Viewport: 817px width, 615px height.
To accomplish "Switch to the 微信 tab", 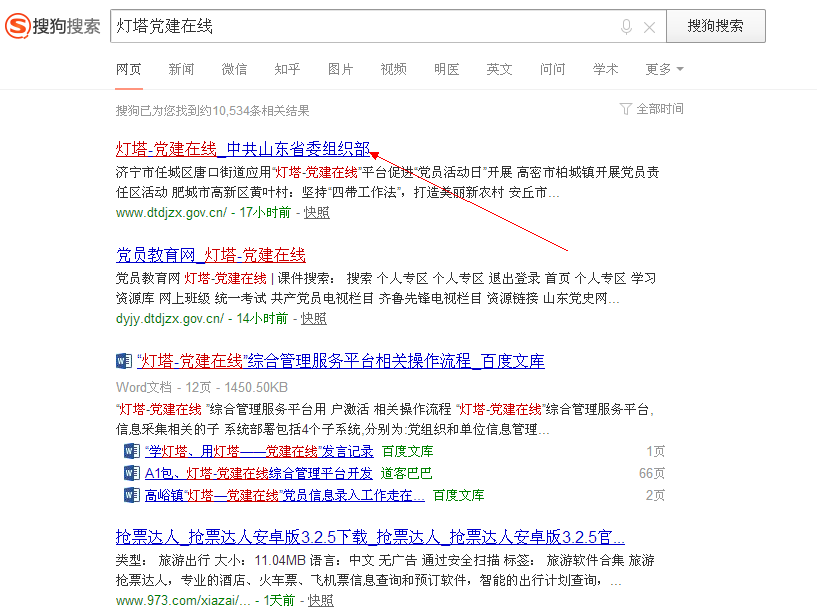I will tap(234, 69).
